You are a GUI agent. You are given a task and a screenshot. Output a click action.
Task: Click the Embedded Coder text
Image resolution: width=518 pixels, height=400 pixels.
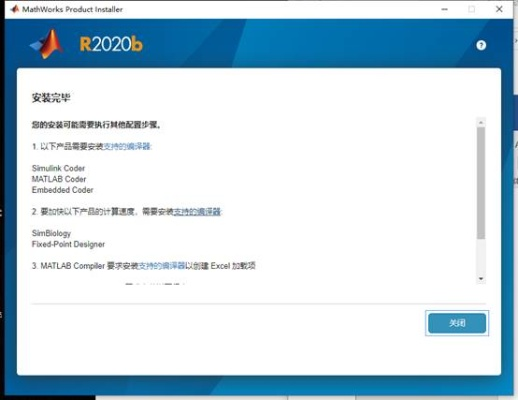(x=63, y=190)
